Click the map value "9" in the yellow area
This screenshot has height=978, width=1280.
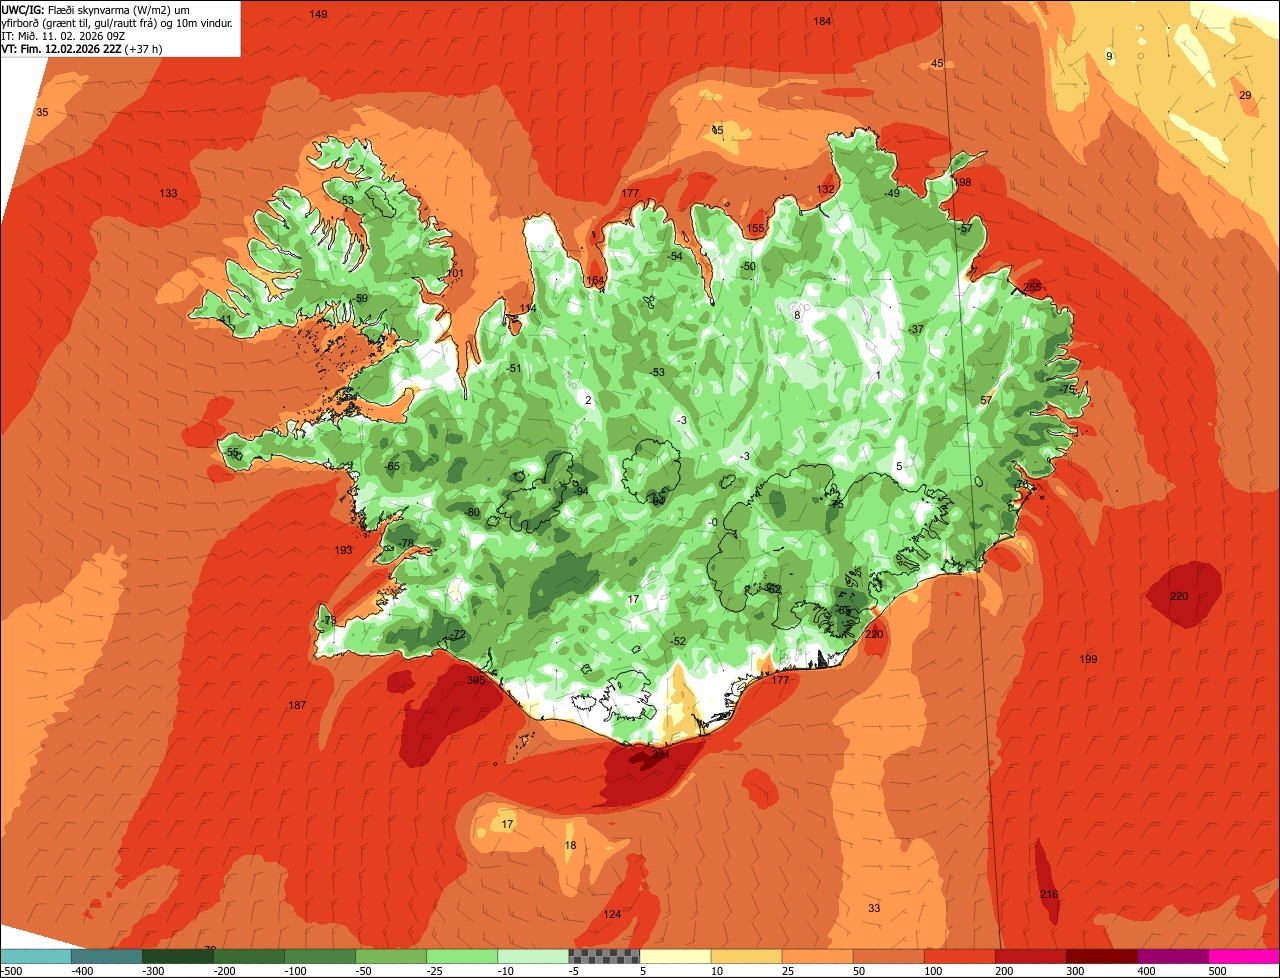click(1109, 56)
